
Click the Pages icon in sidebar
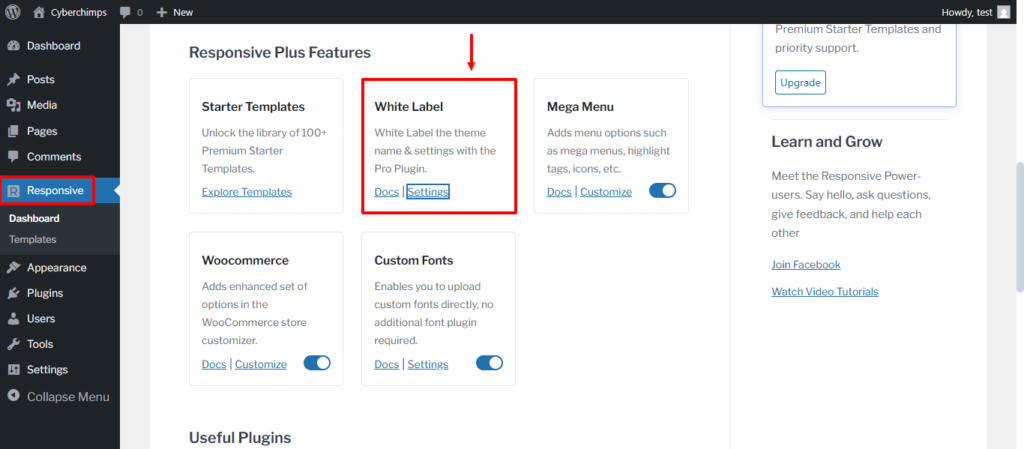tap(13, 131)
